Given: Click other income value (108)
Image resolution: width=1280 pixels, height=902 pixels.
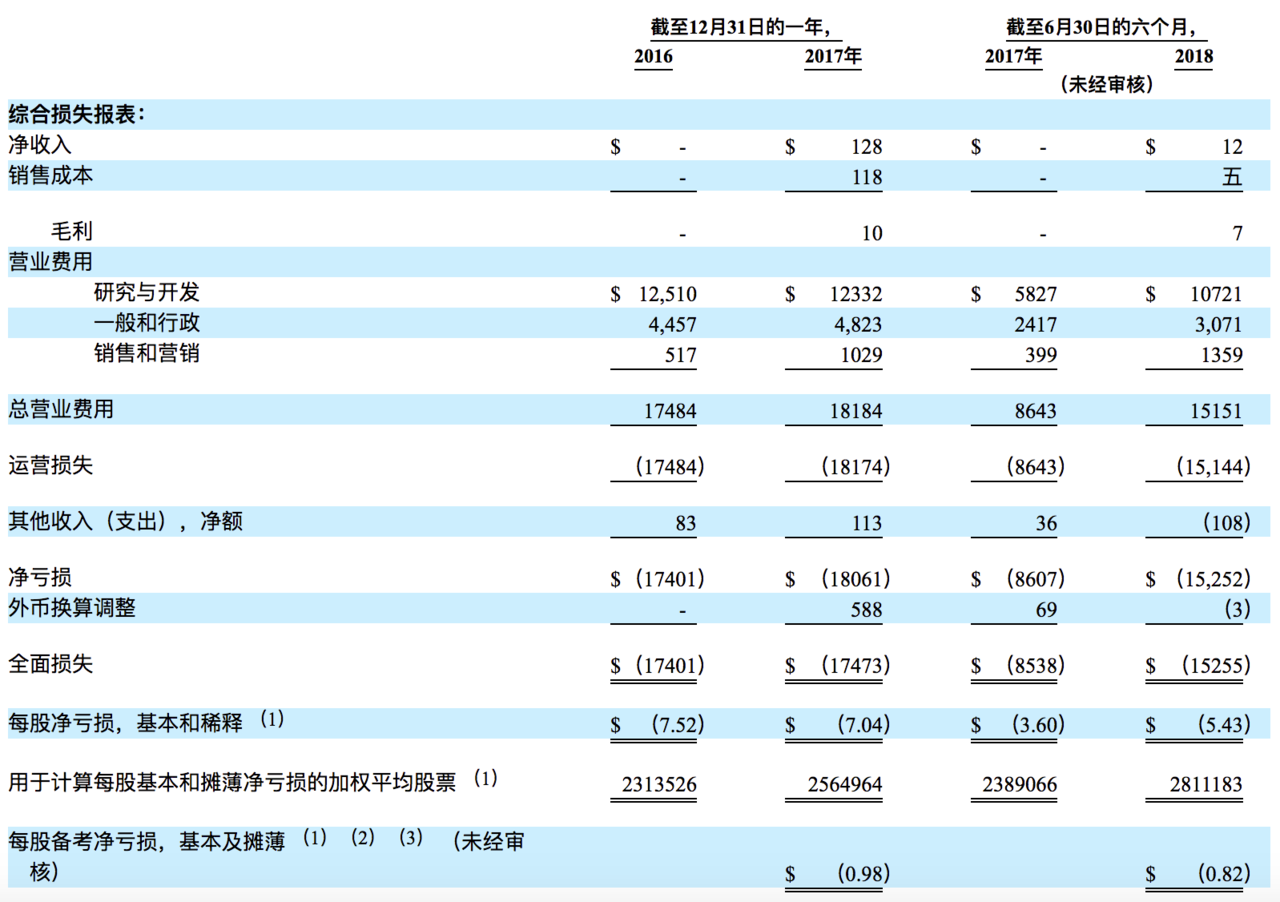Looking at the screenshot, I should coord(1226,523).
